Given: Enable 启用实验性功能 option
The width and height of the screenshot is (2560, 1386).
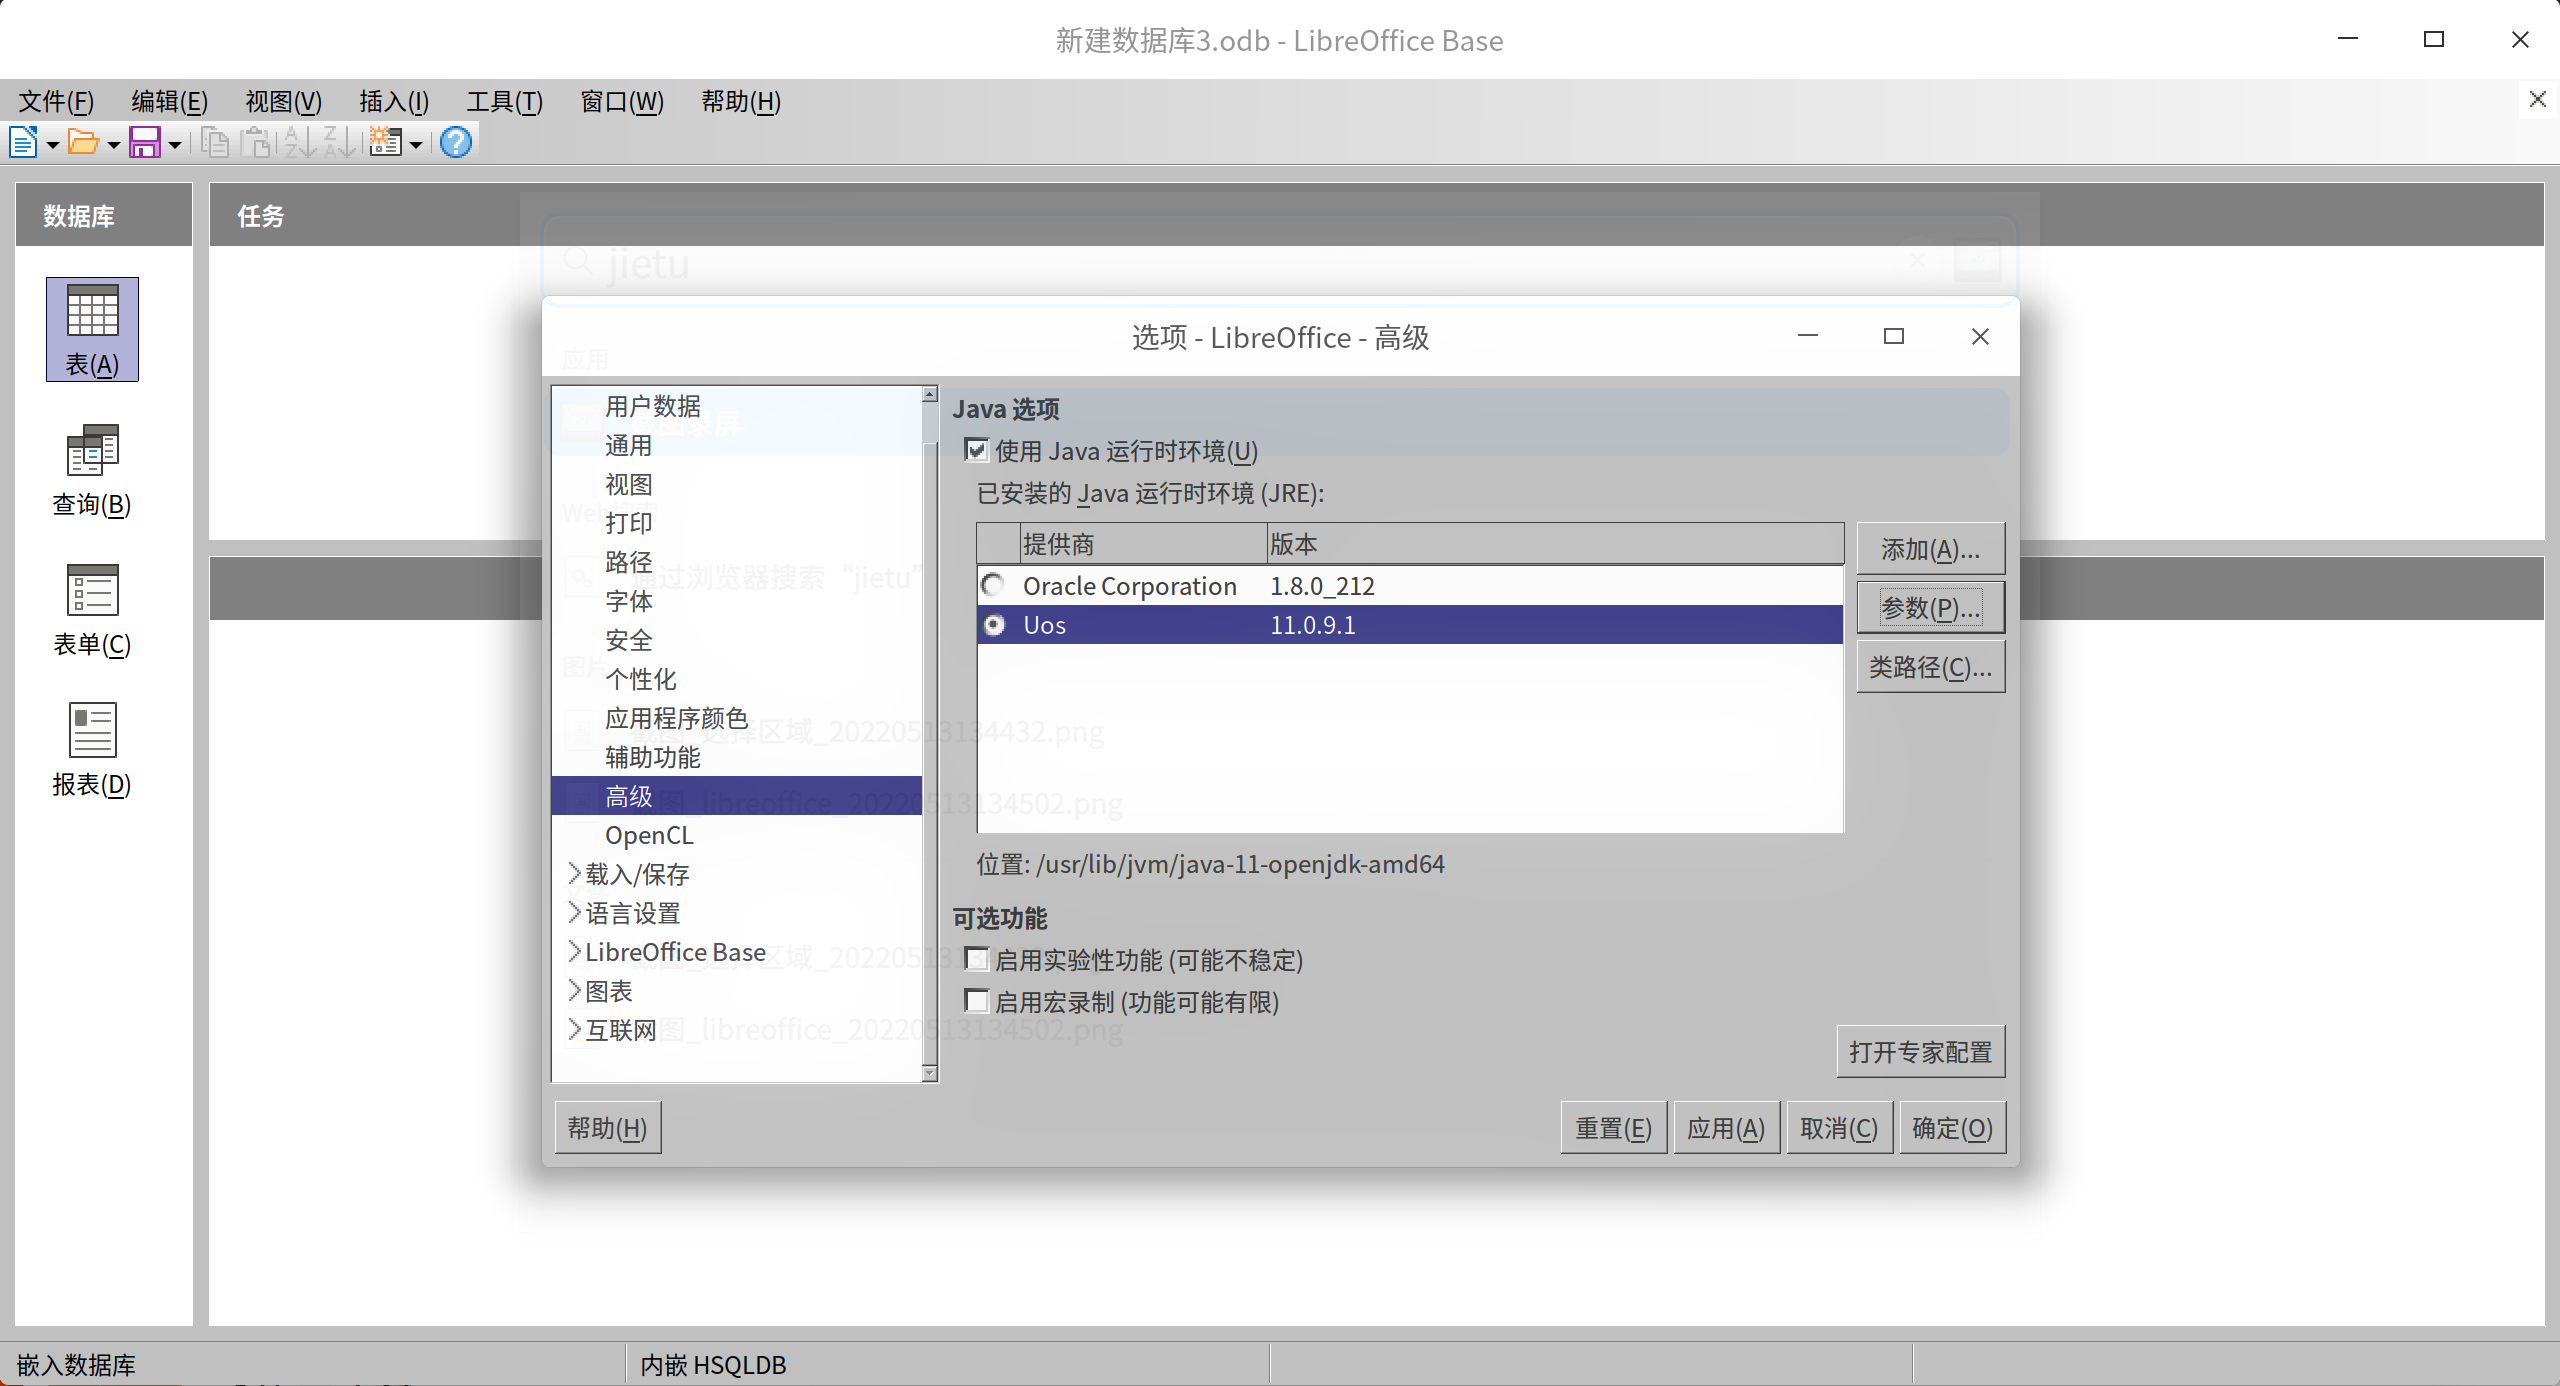Looking at the screenshot, I should pyautogui.click(x=977, y=959).
